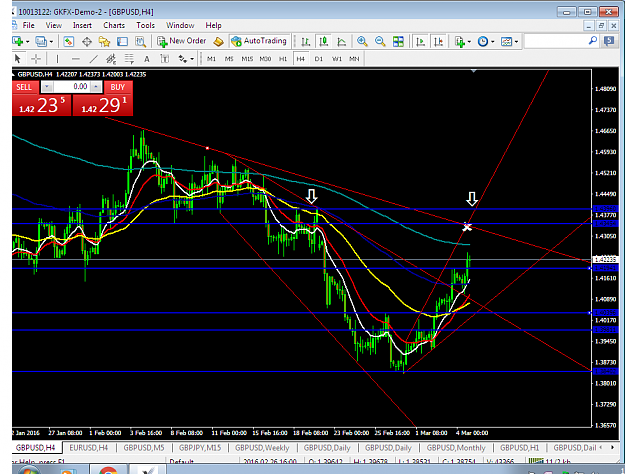The width and height of the screenshot is (625, 474).
Task: Open the MetaEditor book icon
Action: coord(218,41)
